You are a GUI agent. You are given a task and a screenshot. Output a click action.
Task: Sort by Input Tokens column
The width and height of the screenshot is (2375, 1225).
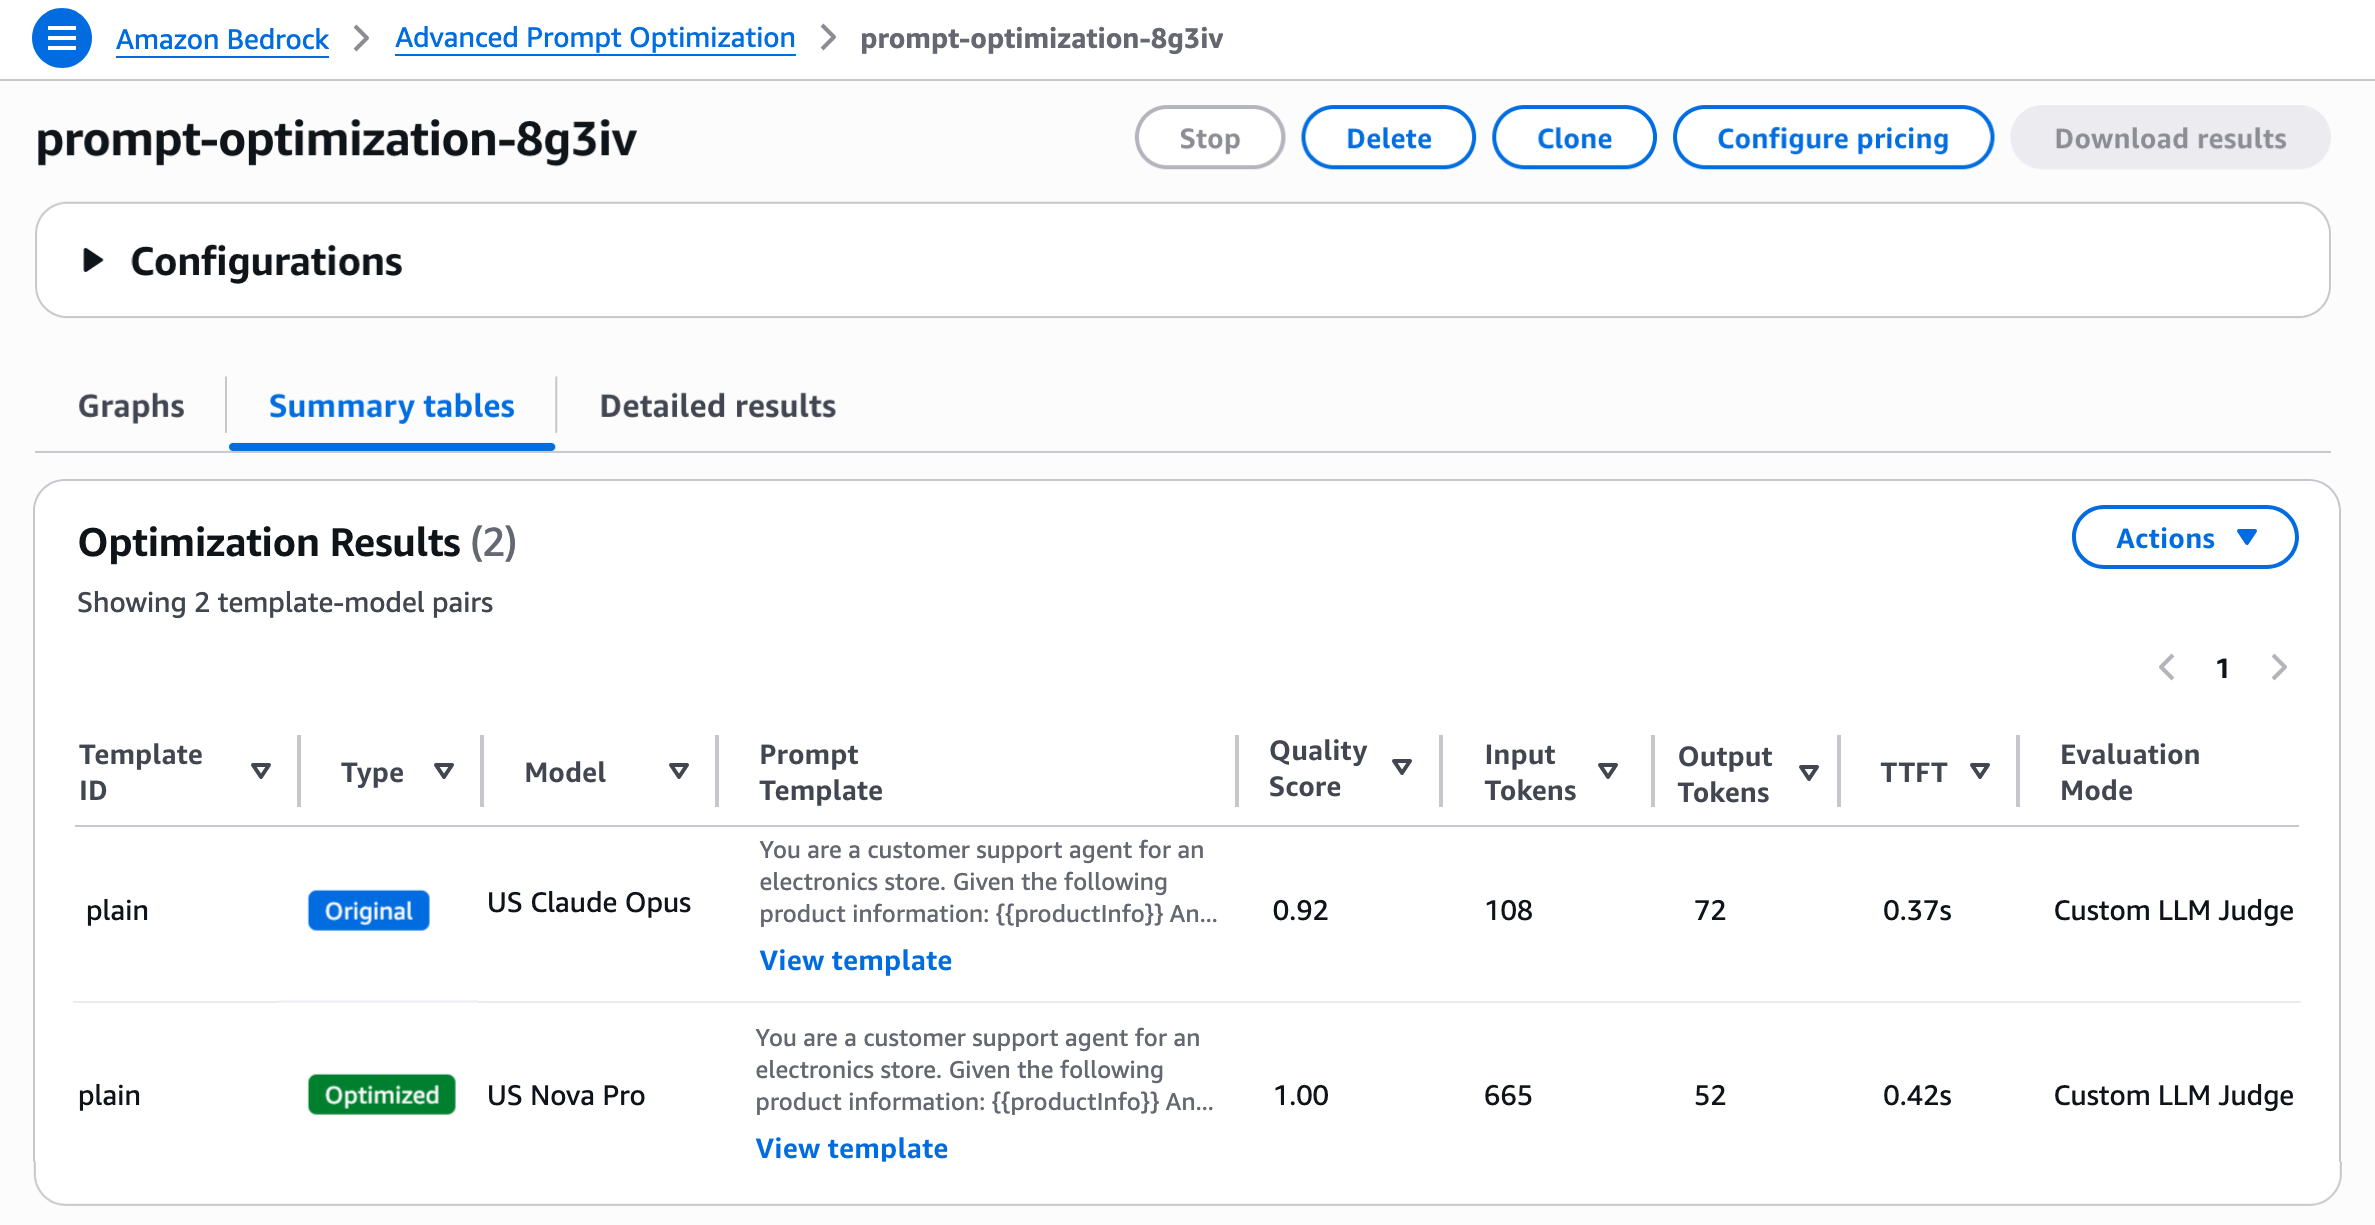tap(1608, 771)
